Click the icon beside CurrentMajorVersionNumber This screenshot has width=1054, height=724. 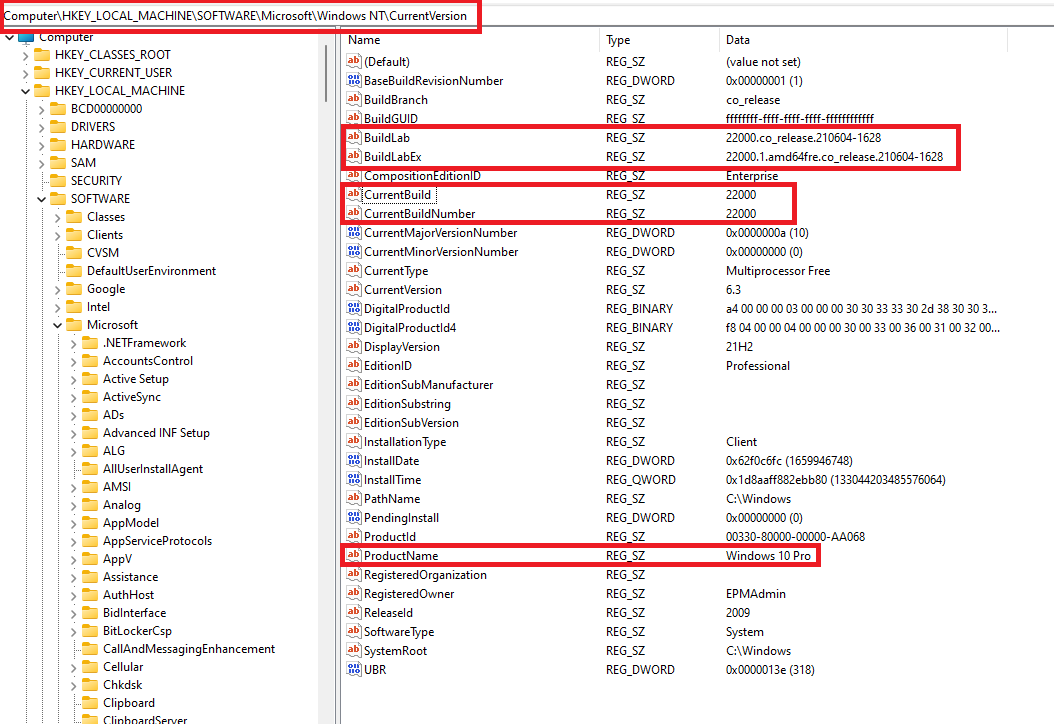click(x=353, y=233)
